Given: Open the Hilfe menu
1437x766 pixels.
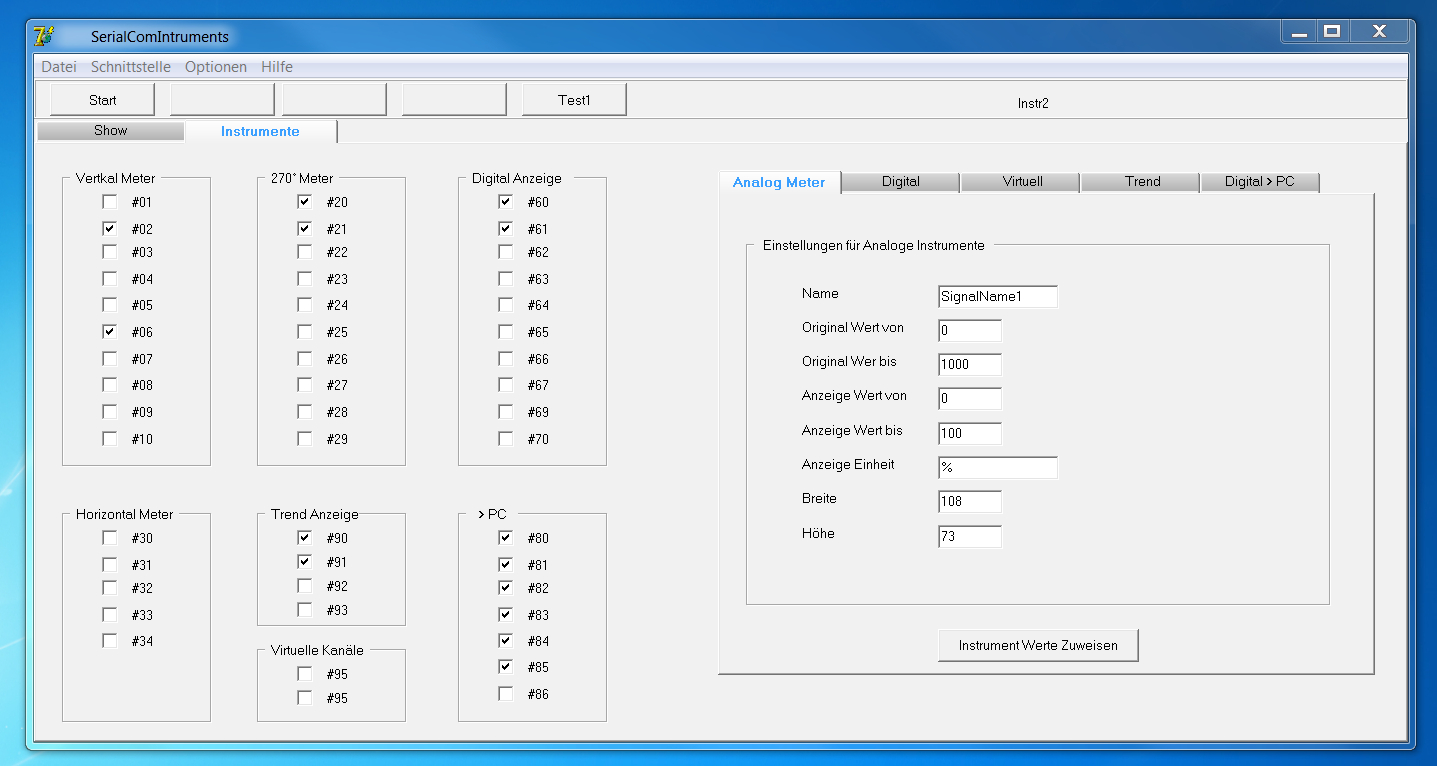Looking at the screenshot, I should pos(277,67).
